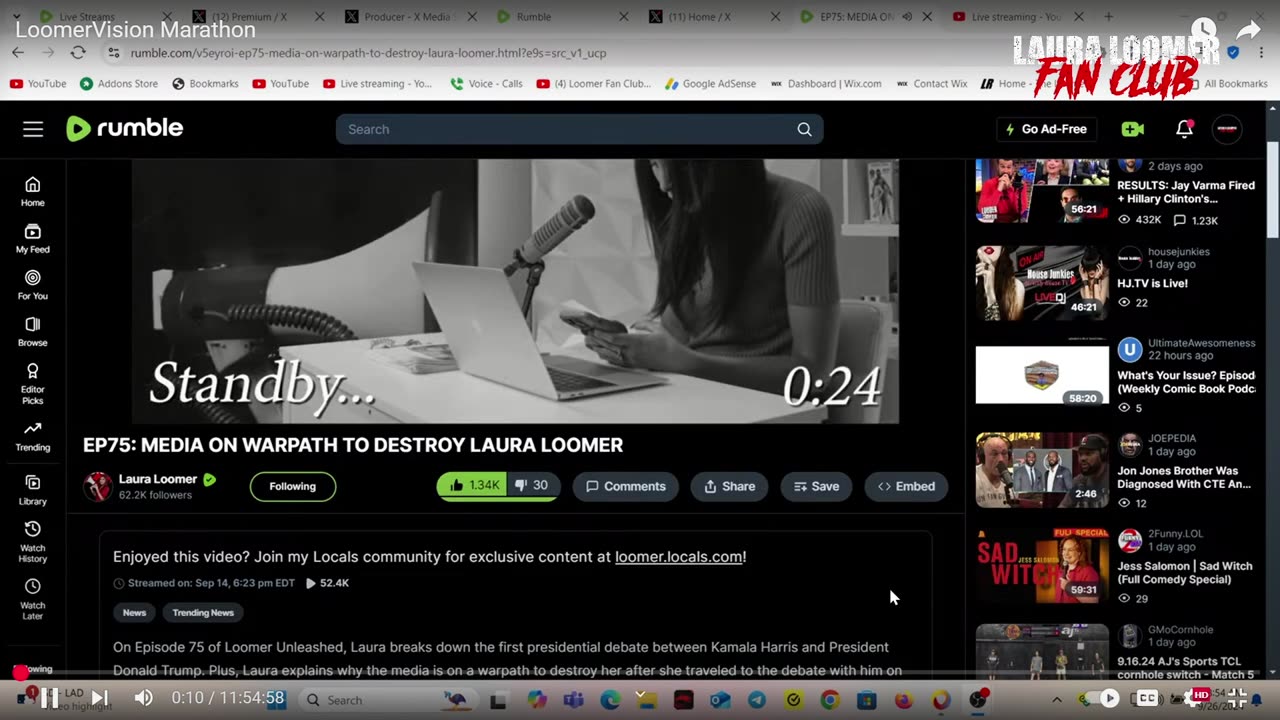Image resolution: width=1280 pixels, height=720 pixels.
Task: Click the browser back arrow
Action: point(18,53)
